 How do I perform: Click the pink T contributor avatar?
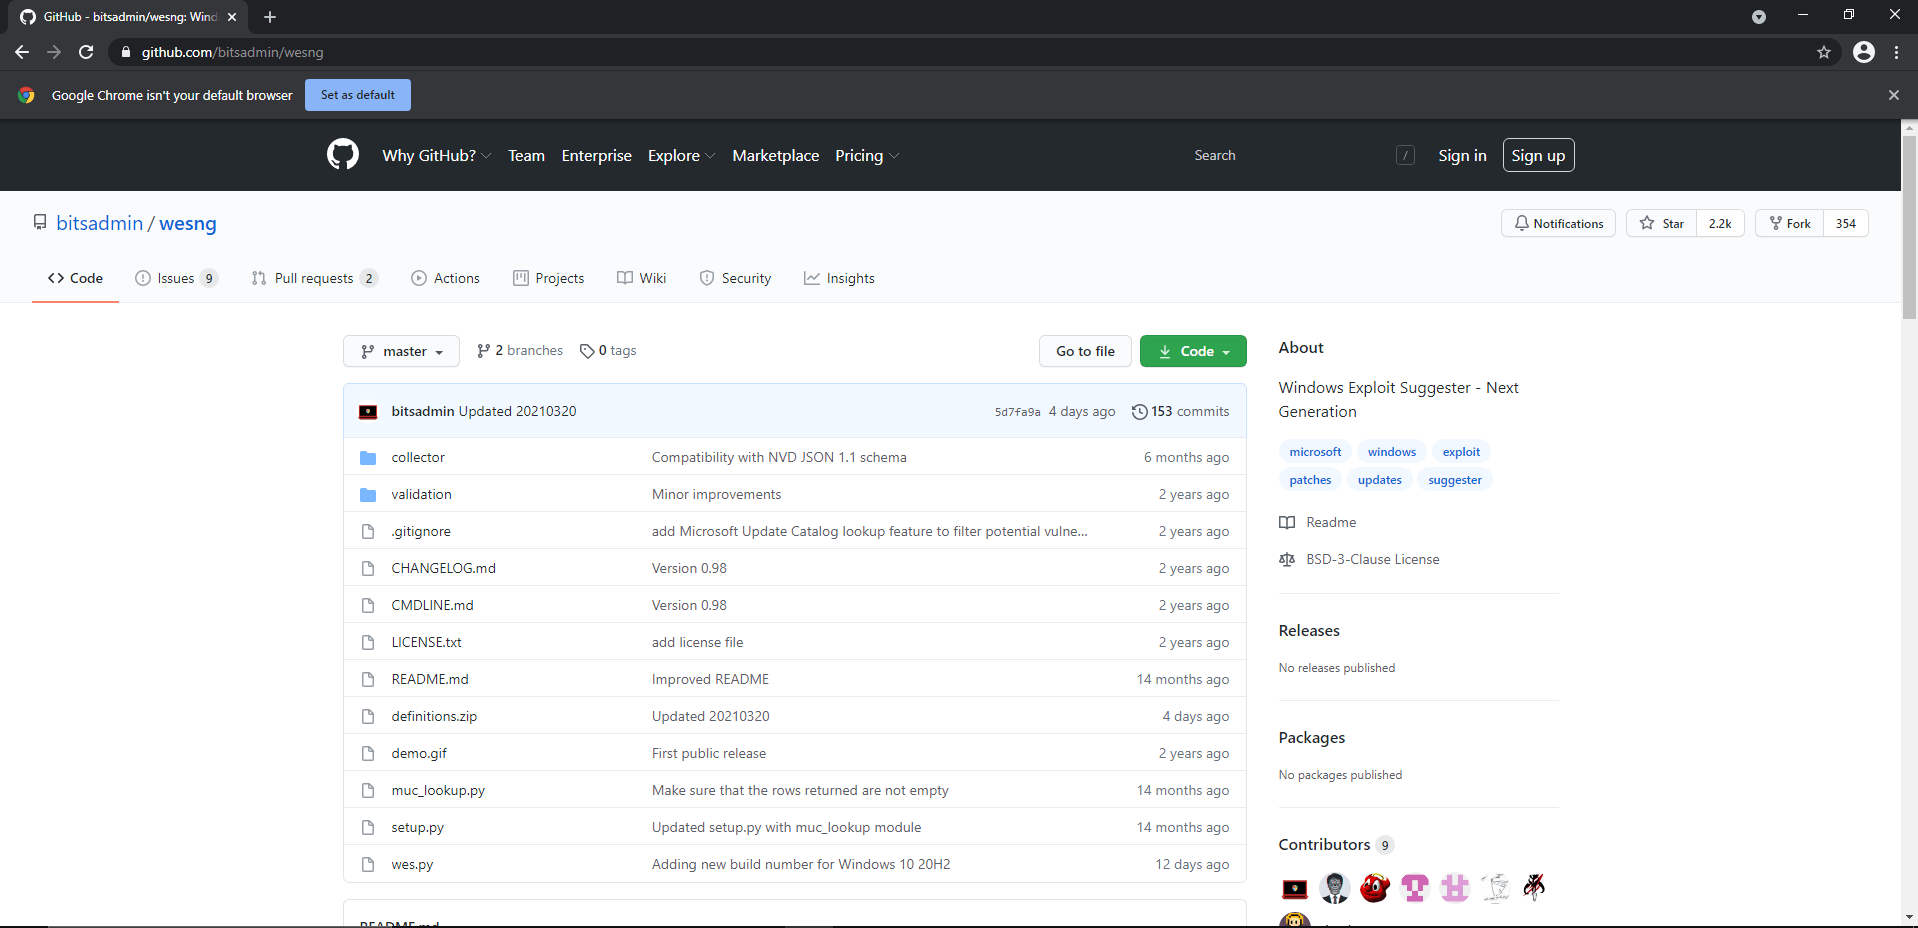pos(1415,888)
